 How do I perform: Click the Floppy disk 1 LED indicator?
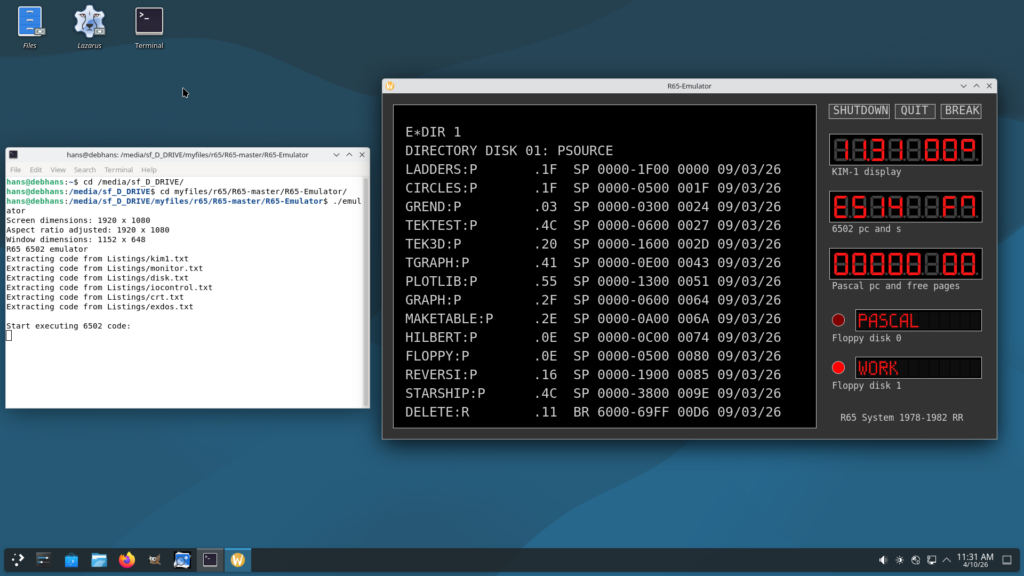tap(838, 368)
